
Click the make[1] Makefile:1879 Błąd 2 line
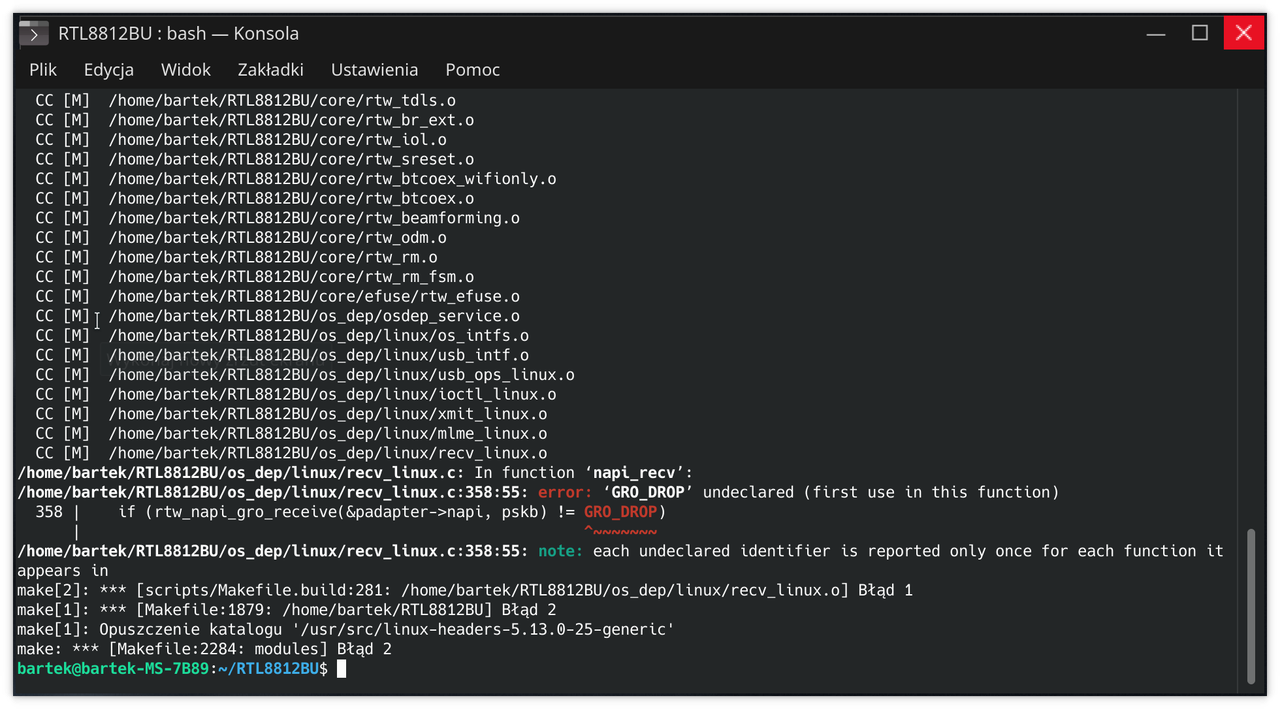click(x=287, y=610)
